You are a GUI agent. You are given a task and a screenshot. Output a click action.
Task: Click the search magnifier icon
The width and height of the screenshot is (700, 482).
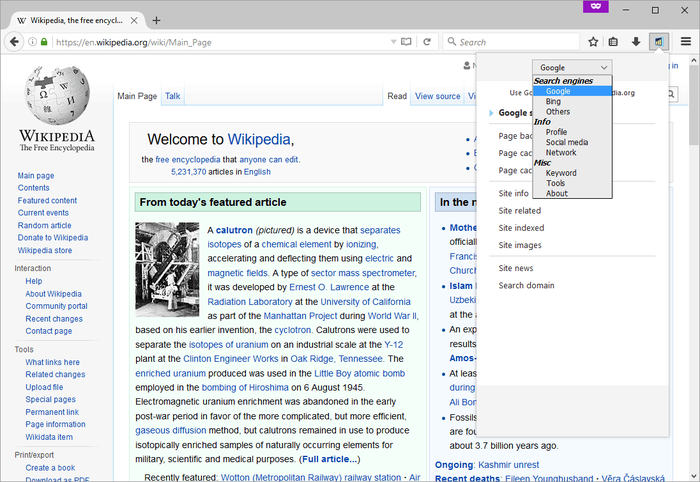tap(452, 42)
